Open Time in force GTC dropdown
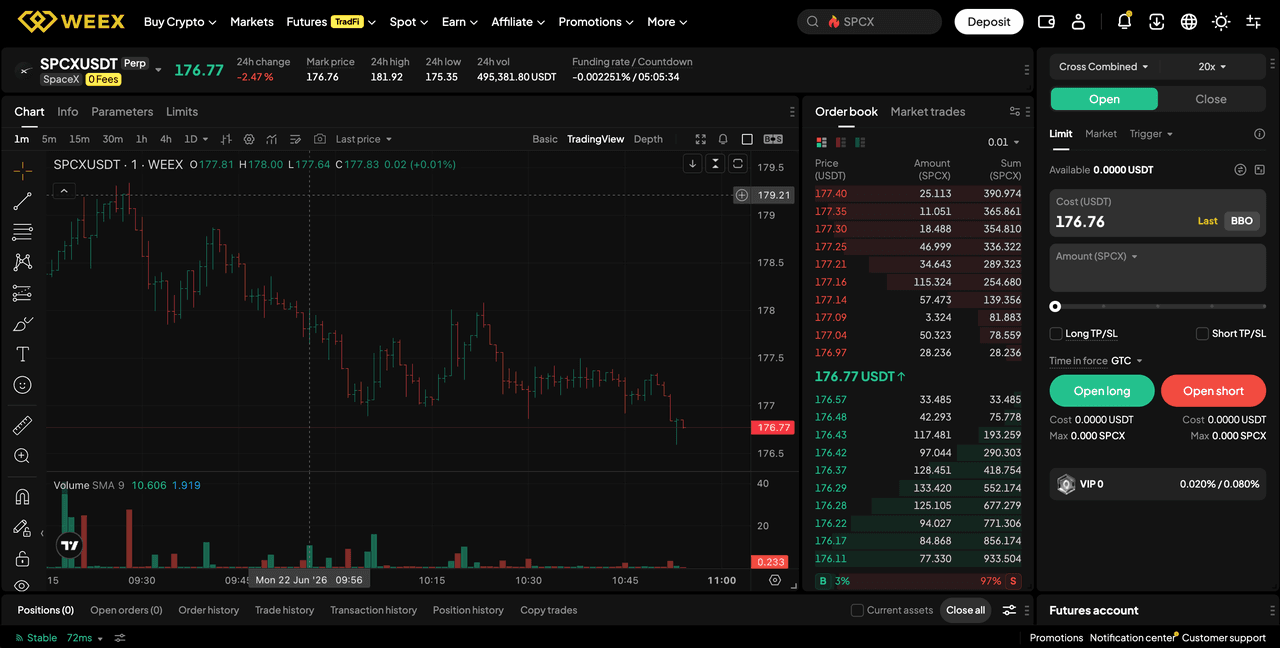This screenshot has height=648, width=1280. pos(1127,361)
